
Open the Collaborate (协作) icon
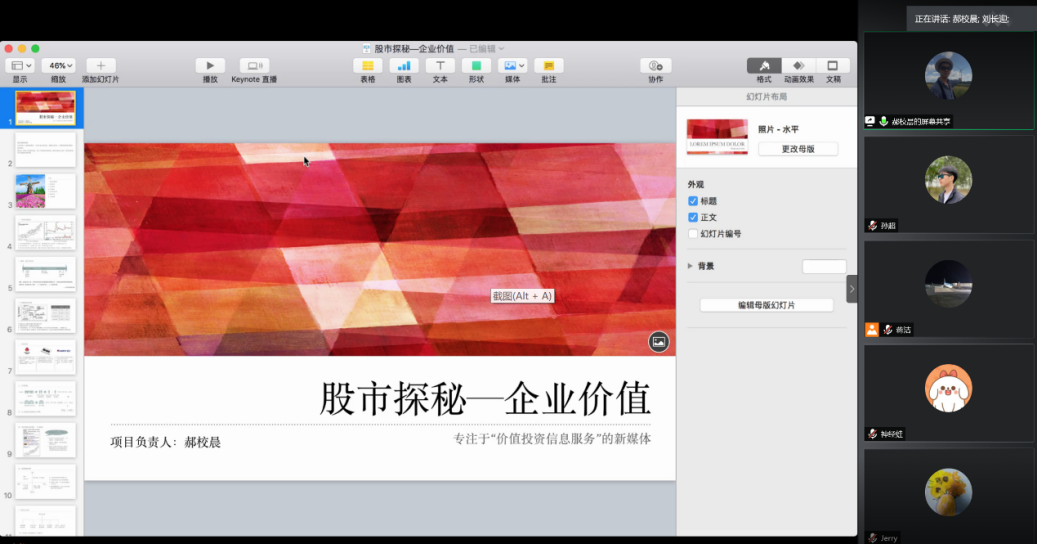(x=655, y=66)
